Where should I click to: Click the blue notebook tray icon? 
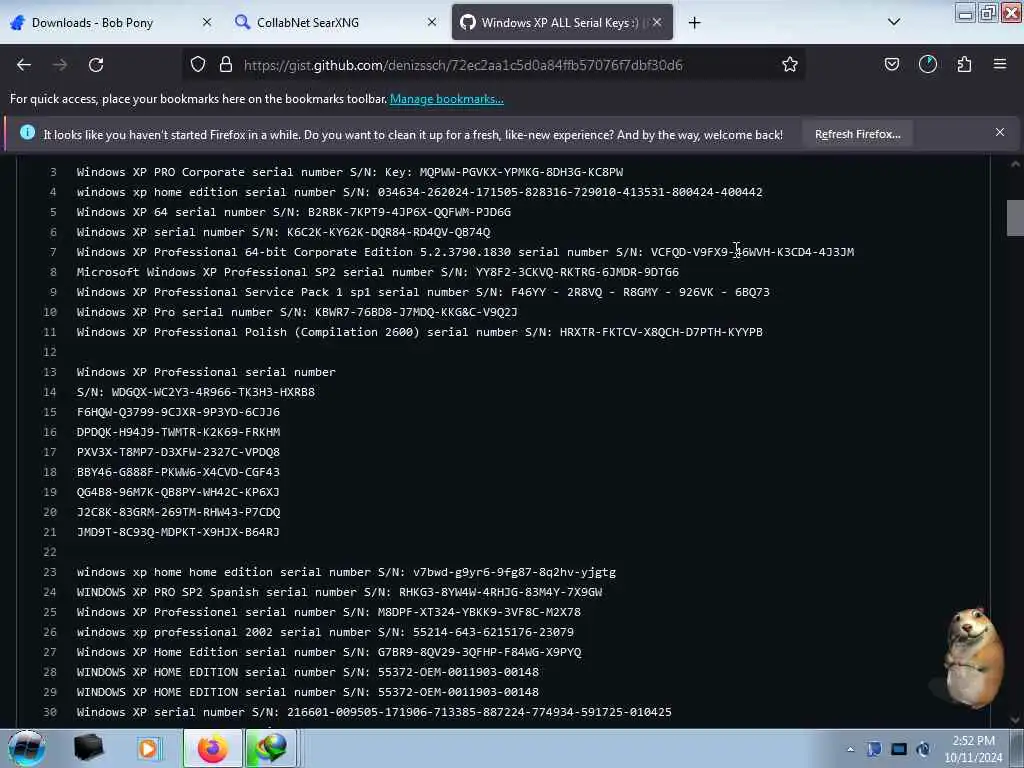[874, 749]
